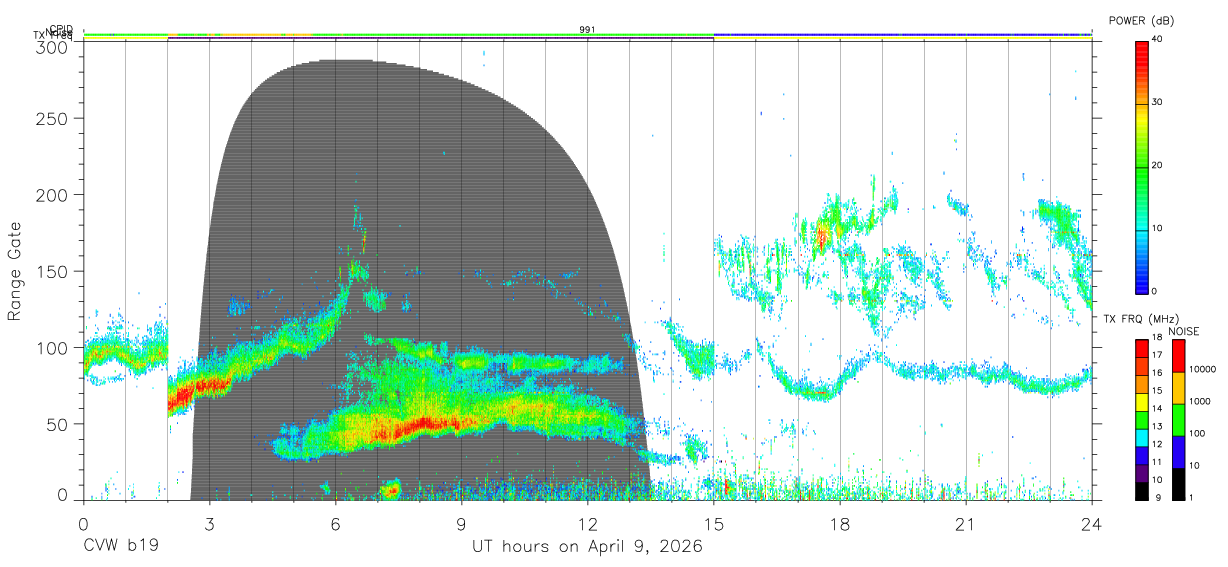Click the '1000' label on the NOISE scale
The width and height of the screenshot is (1228, 567).
[x=1199, y=401]
